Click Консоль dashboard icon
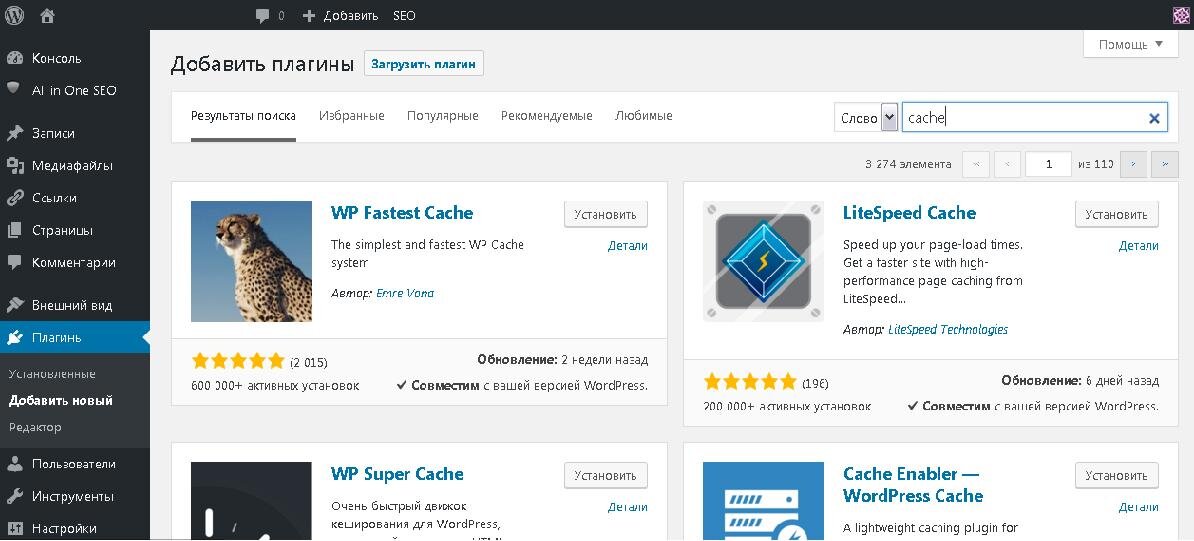1194x541 pixels. tap(14, 58)
